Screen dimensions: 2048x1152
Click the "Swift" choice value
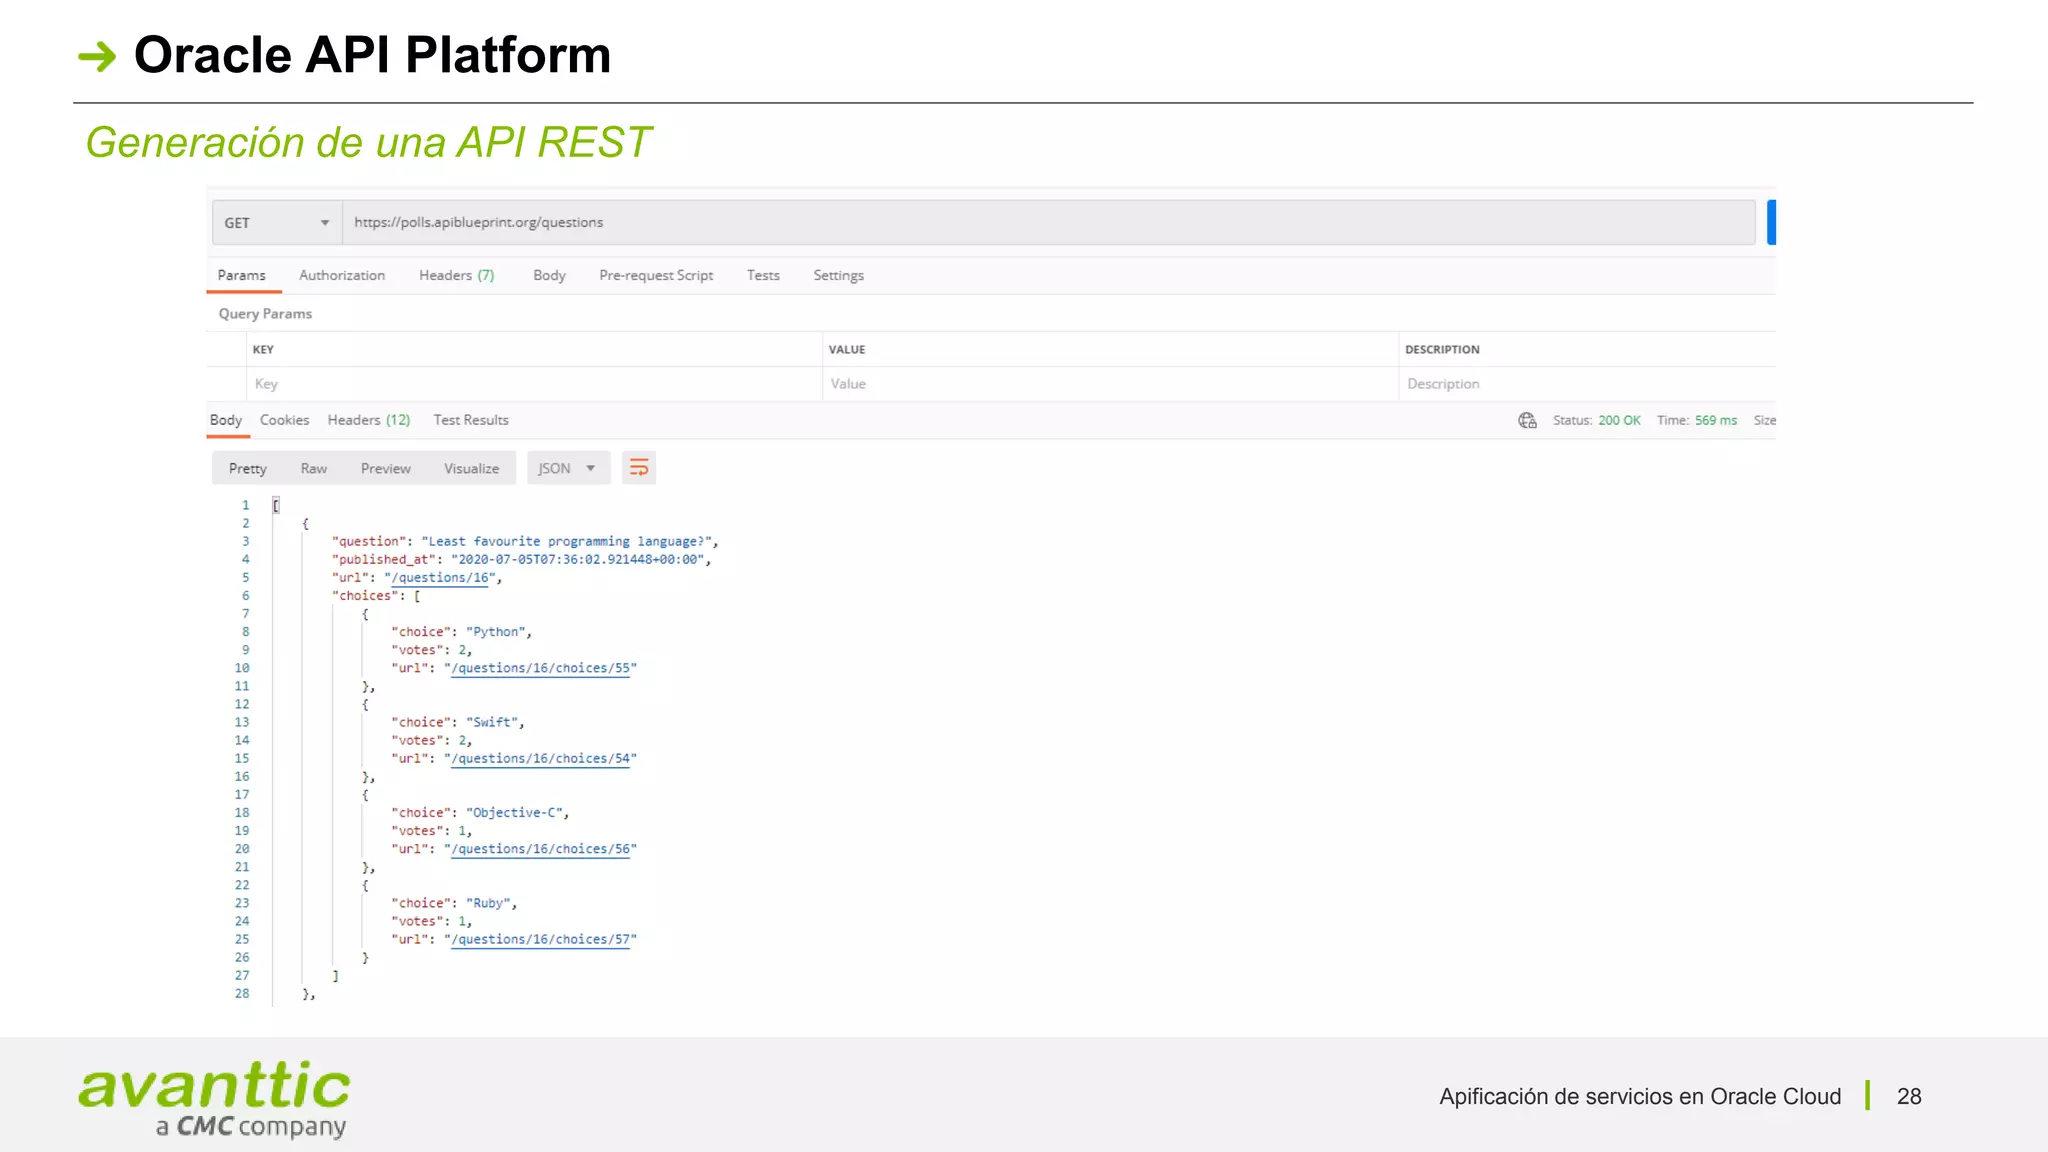coord(492,722)
